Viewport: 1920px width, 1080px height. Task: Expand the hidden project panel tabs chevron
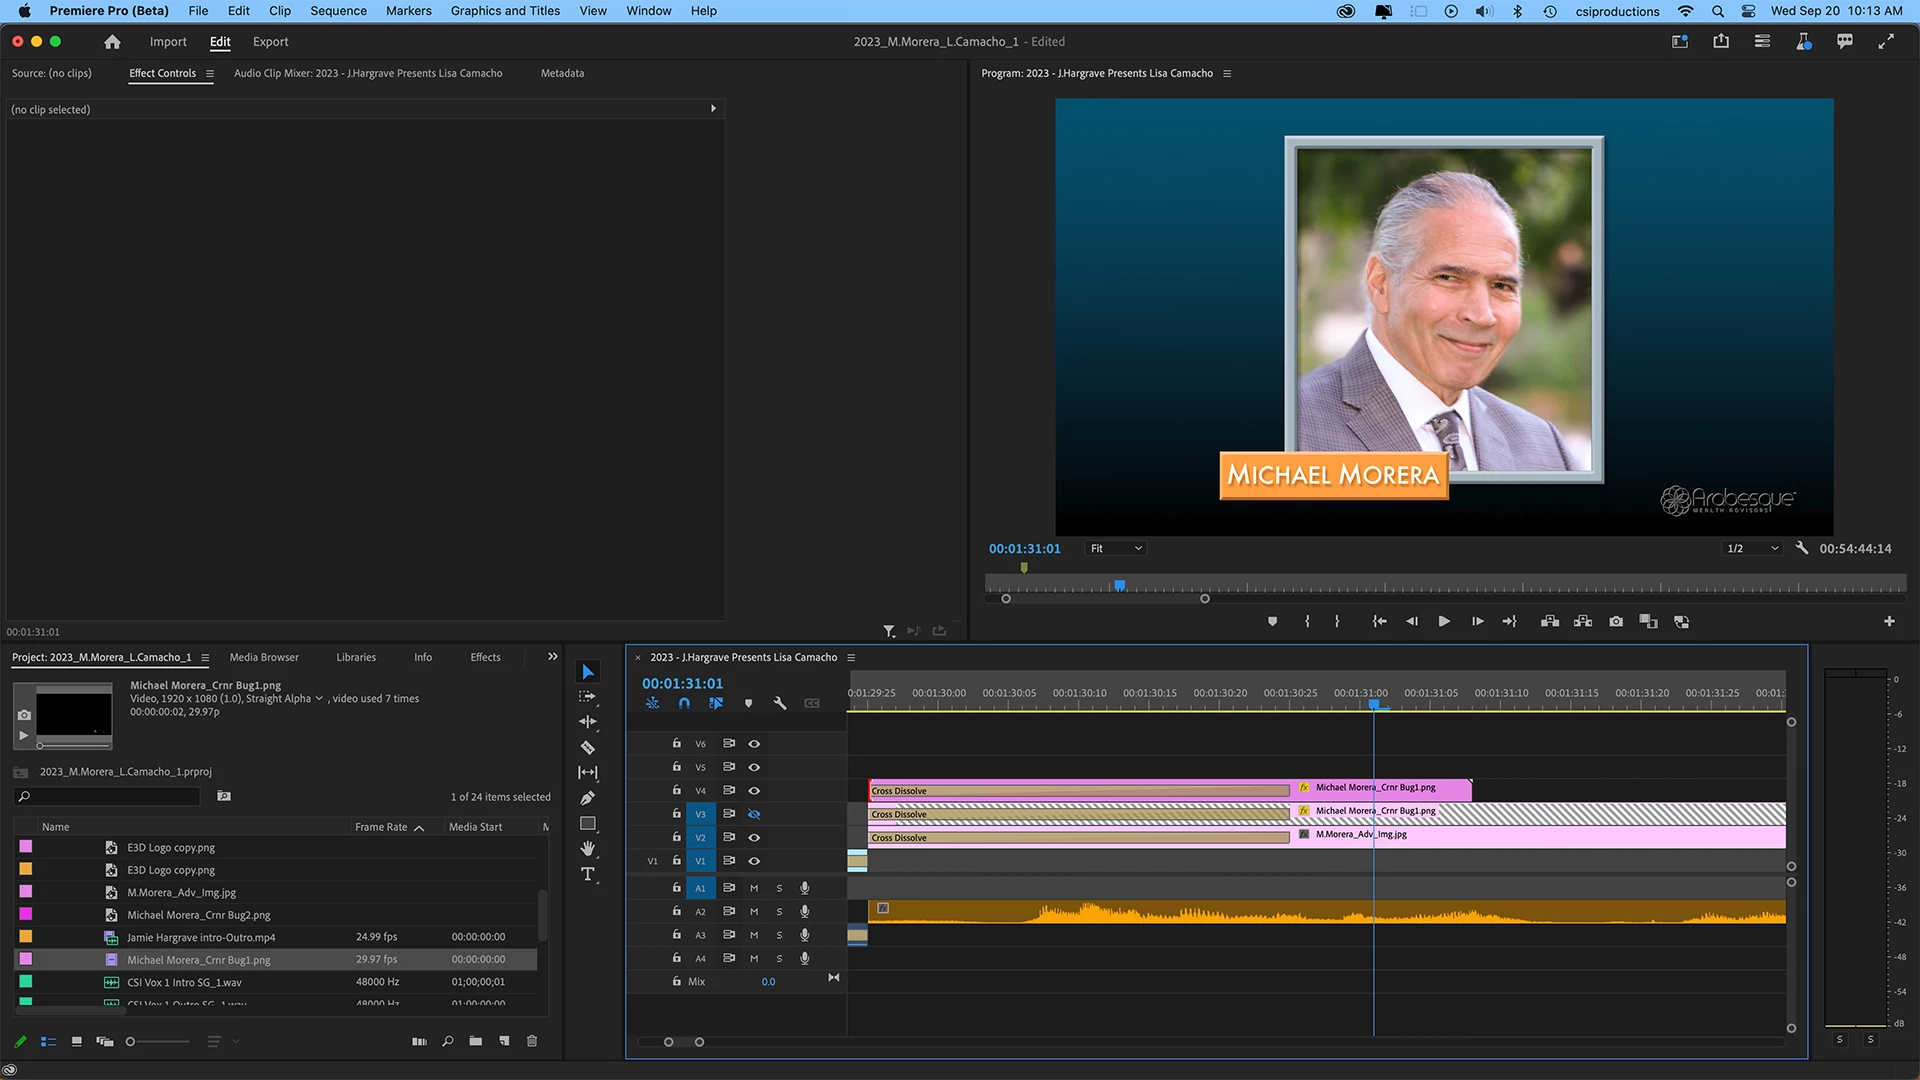(552, 657)
